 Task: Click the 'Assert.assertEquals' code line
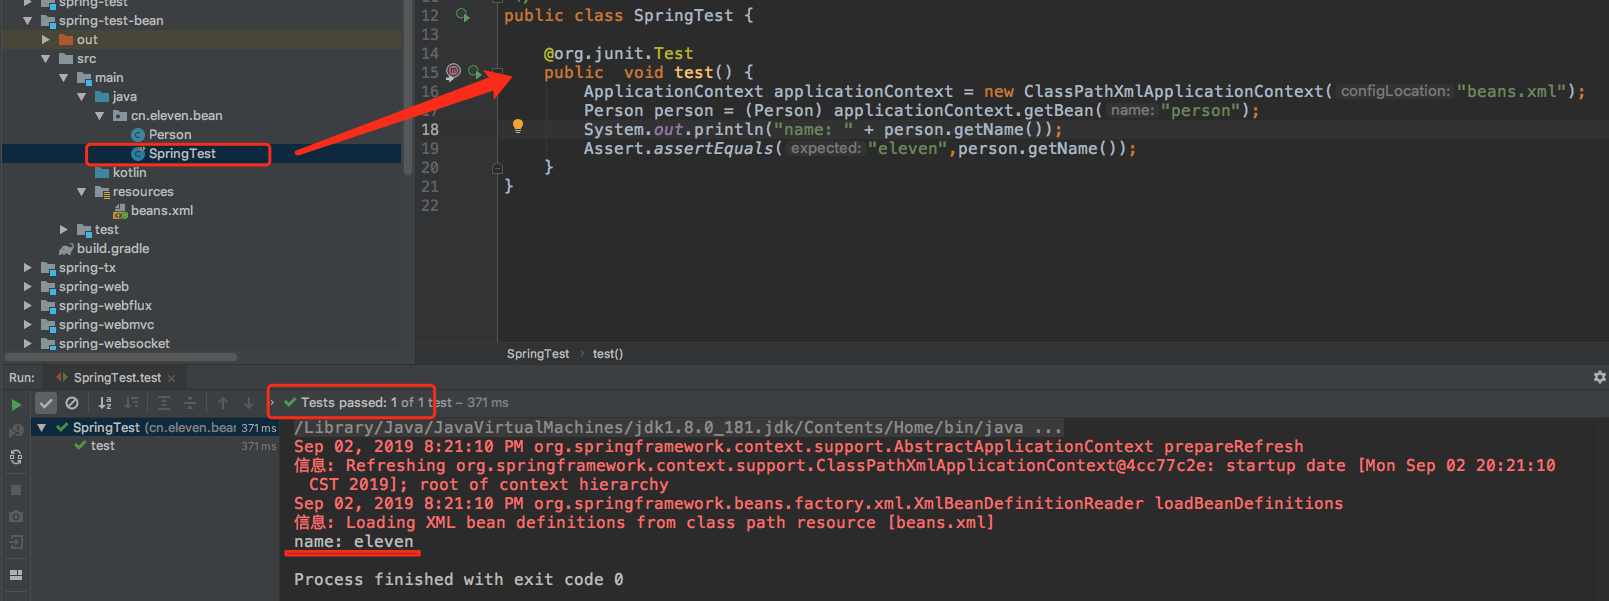[860, 148]
